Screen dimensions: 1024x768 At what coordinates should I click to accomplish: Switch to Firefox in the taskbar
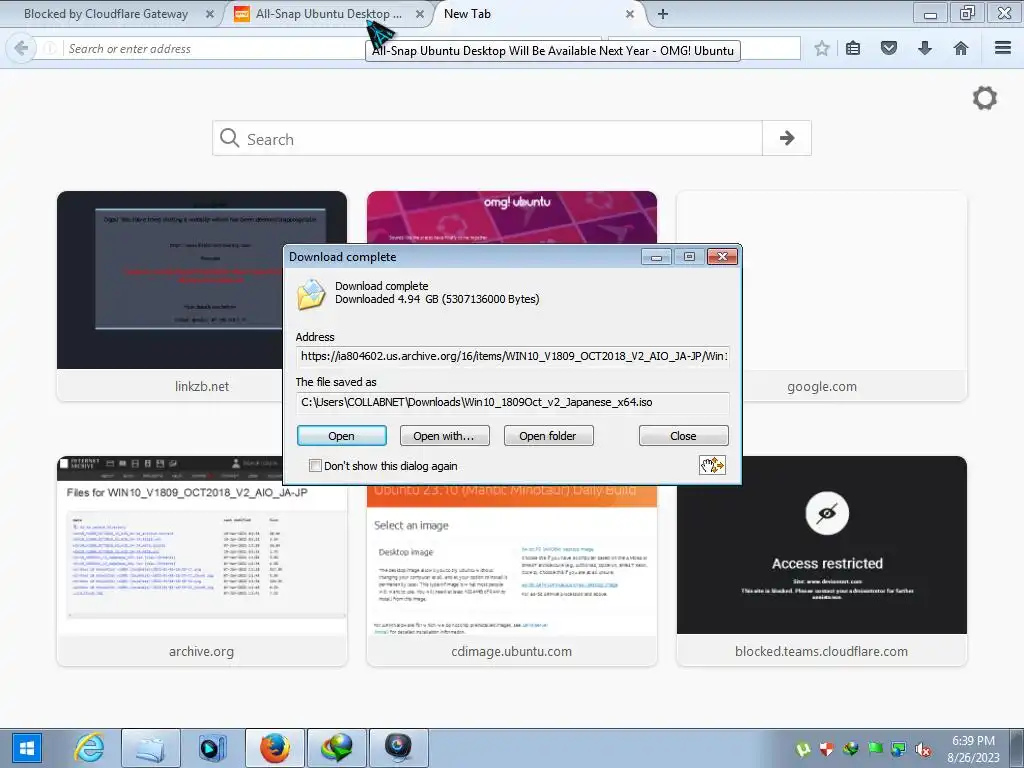point(275,748)
